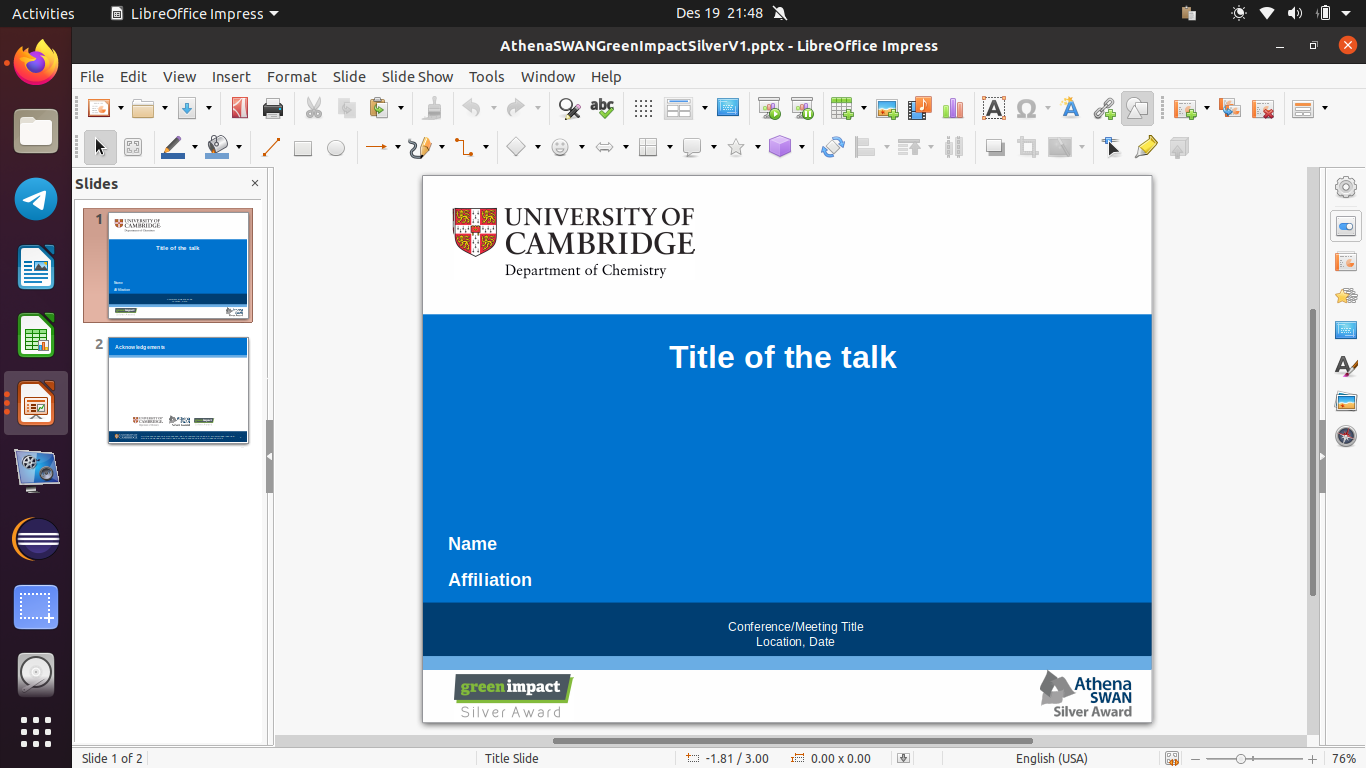Toggle the Select arrow tool
This screenshot has height=768, width=1366.
pos(100,148)
